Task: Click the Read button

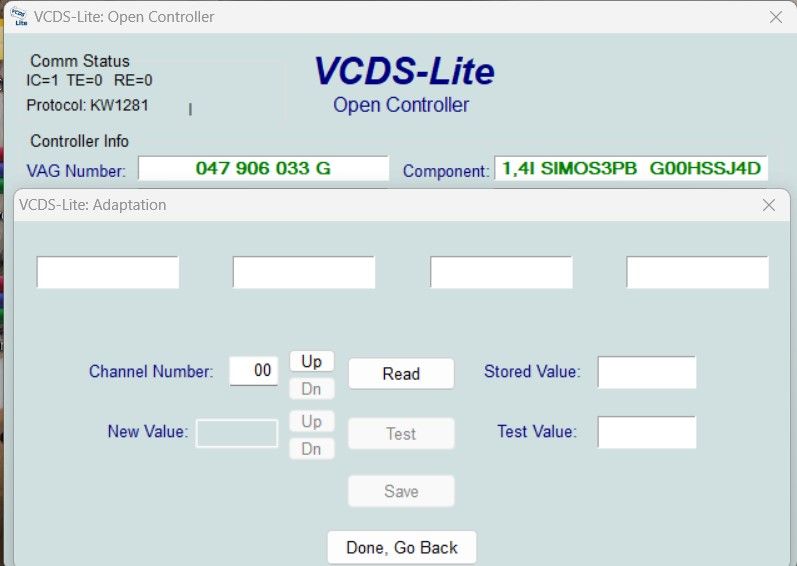Action: tap(401, 373)
